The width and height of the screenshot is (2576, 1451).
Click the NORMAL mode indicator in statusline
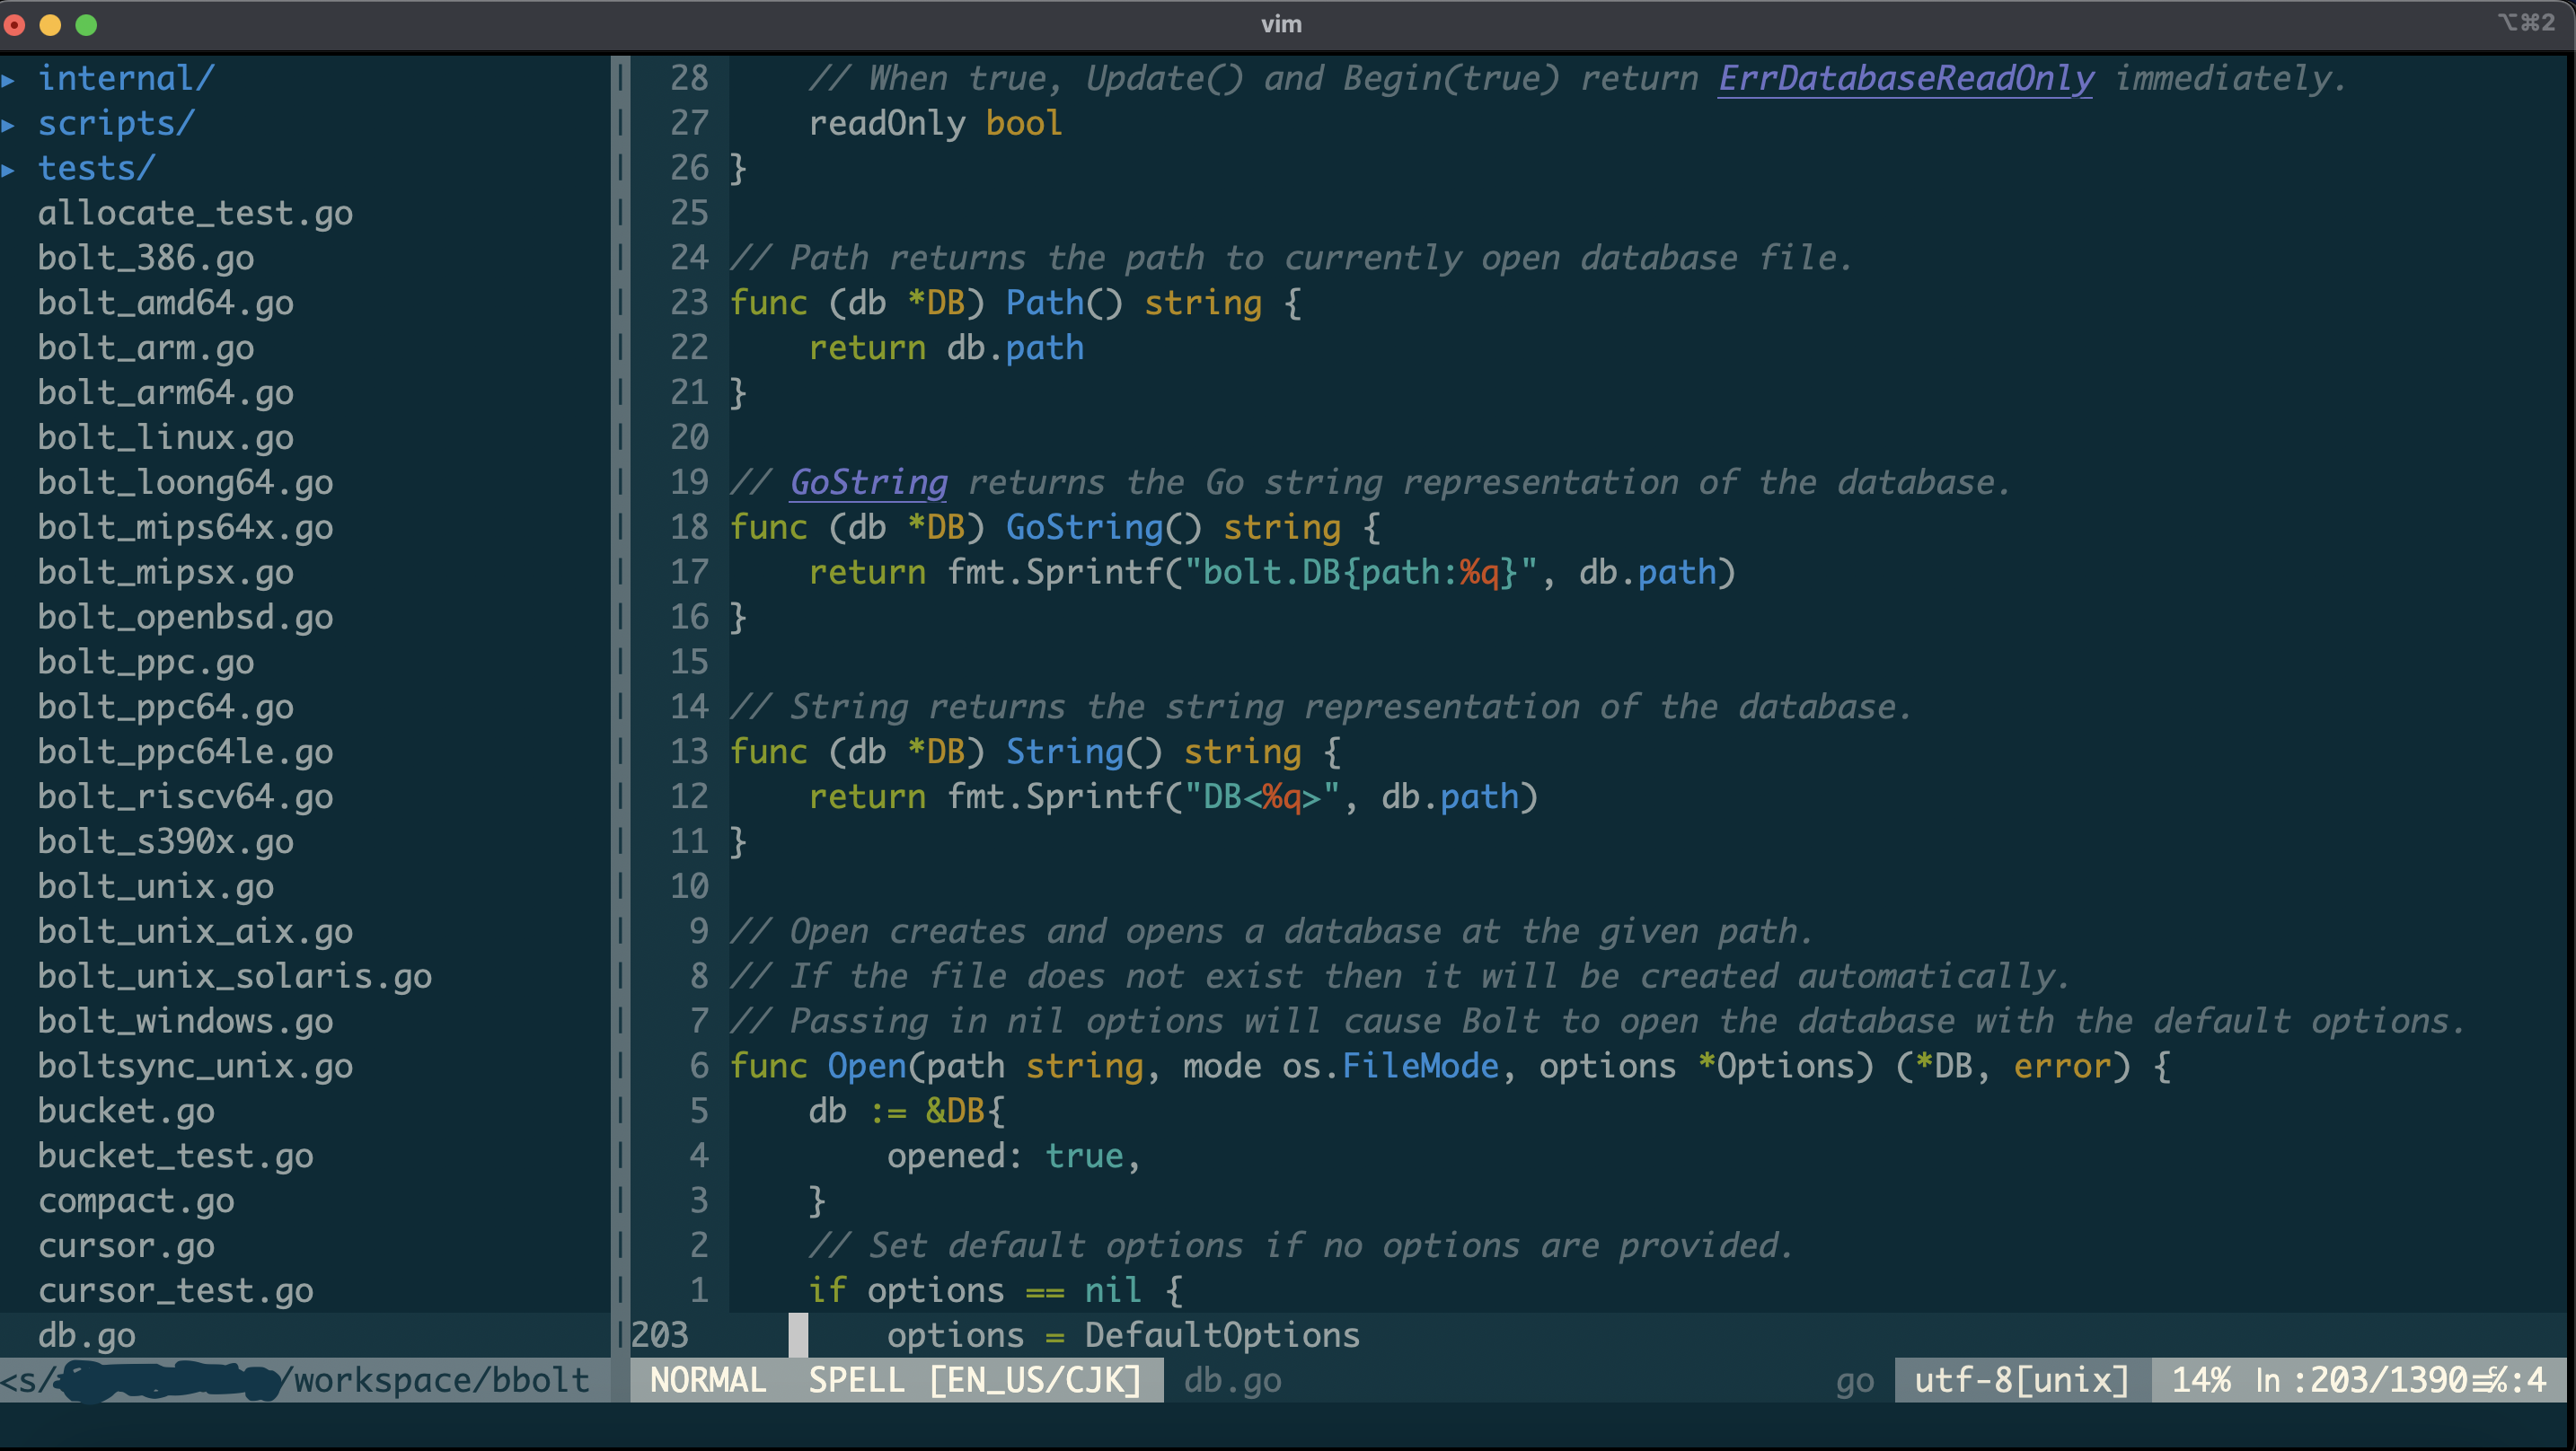[x=708, y=1381]
